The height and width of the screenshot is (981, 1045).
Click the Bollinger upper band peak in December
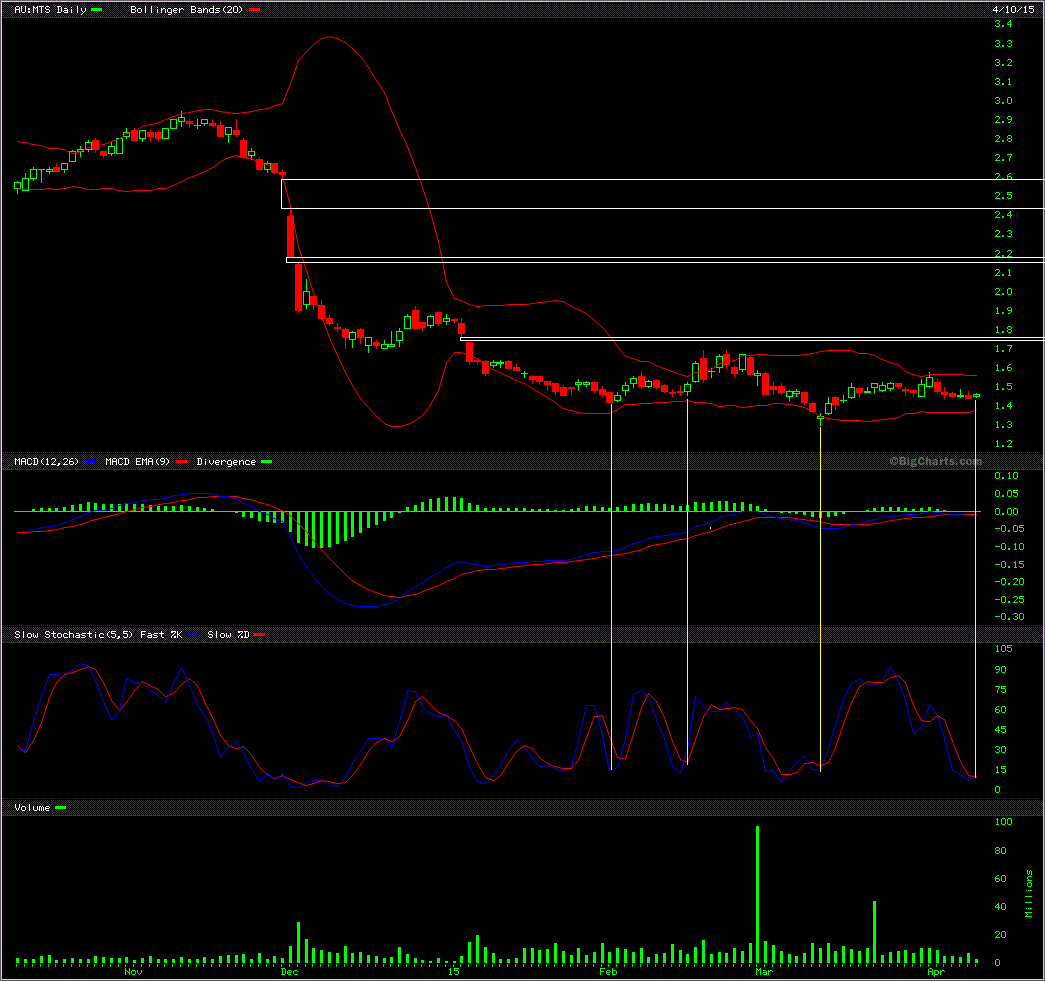point(329,37)
